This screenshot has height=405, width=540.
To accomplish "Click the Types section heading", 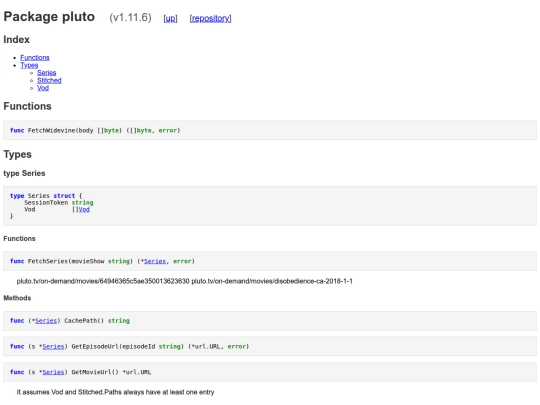I will pyautogui.click(x=17, y=154).
